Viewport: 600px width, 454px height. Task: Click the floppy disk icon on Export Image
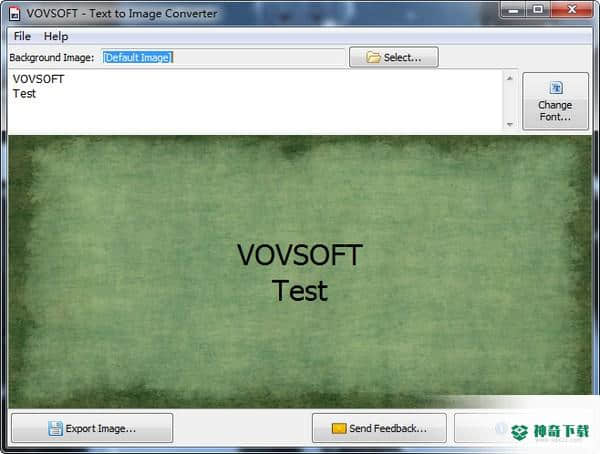tap(55, 428)
